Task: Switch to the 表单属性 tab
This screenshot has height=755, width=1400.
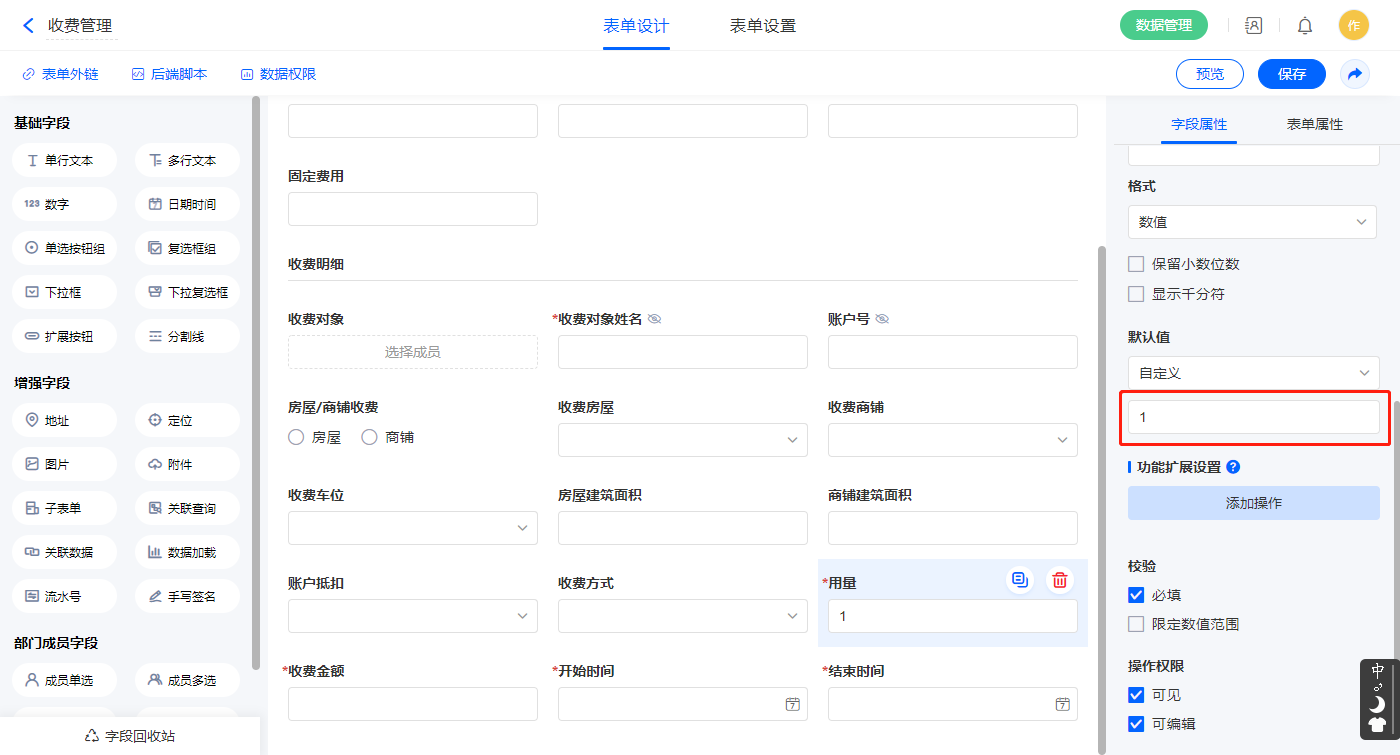Action: (1314, 124)
